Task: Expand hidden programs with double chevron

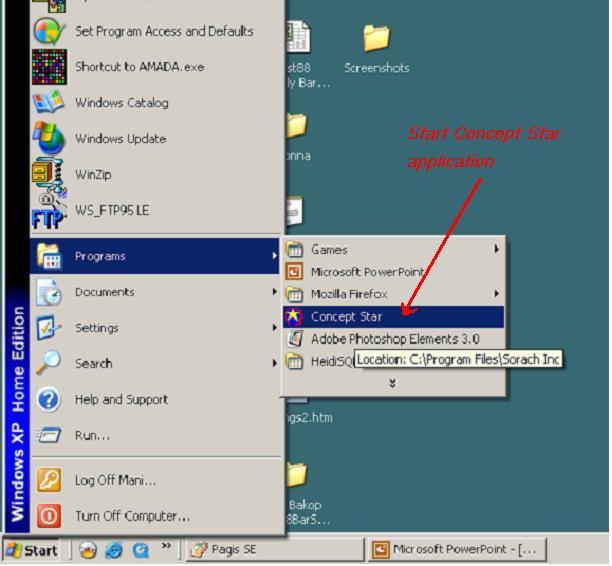Action: (x=393, y=383)
